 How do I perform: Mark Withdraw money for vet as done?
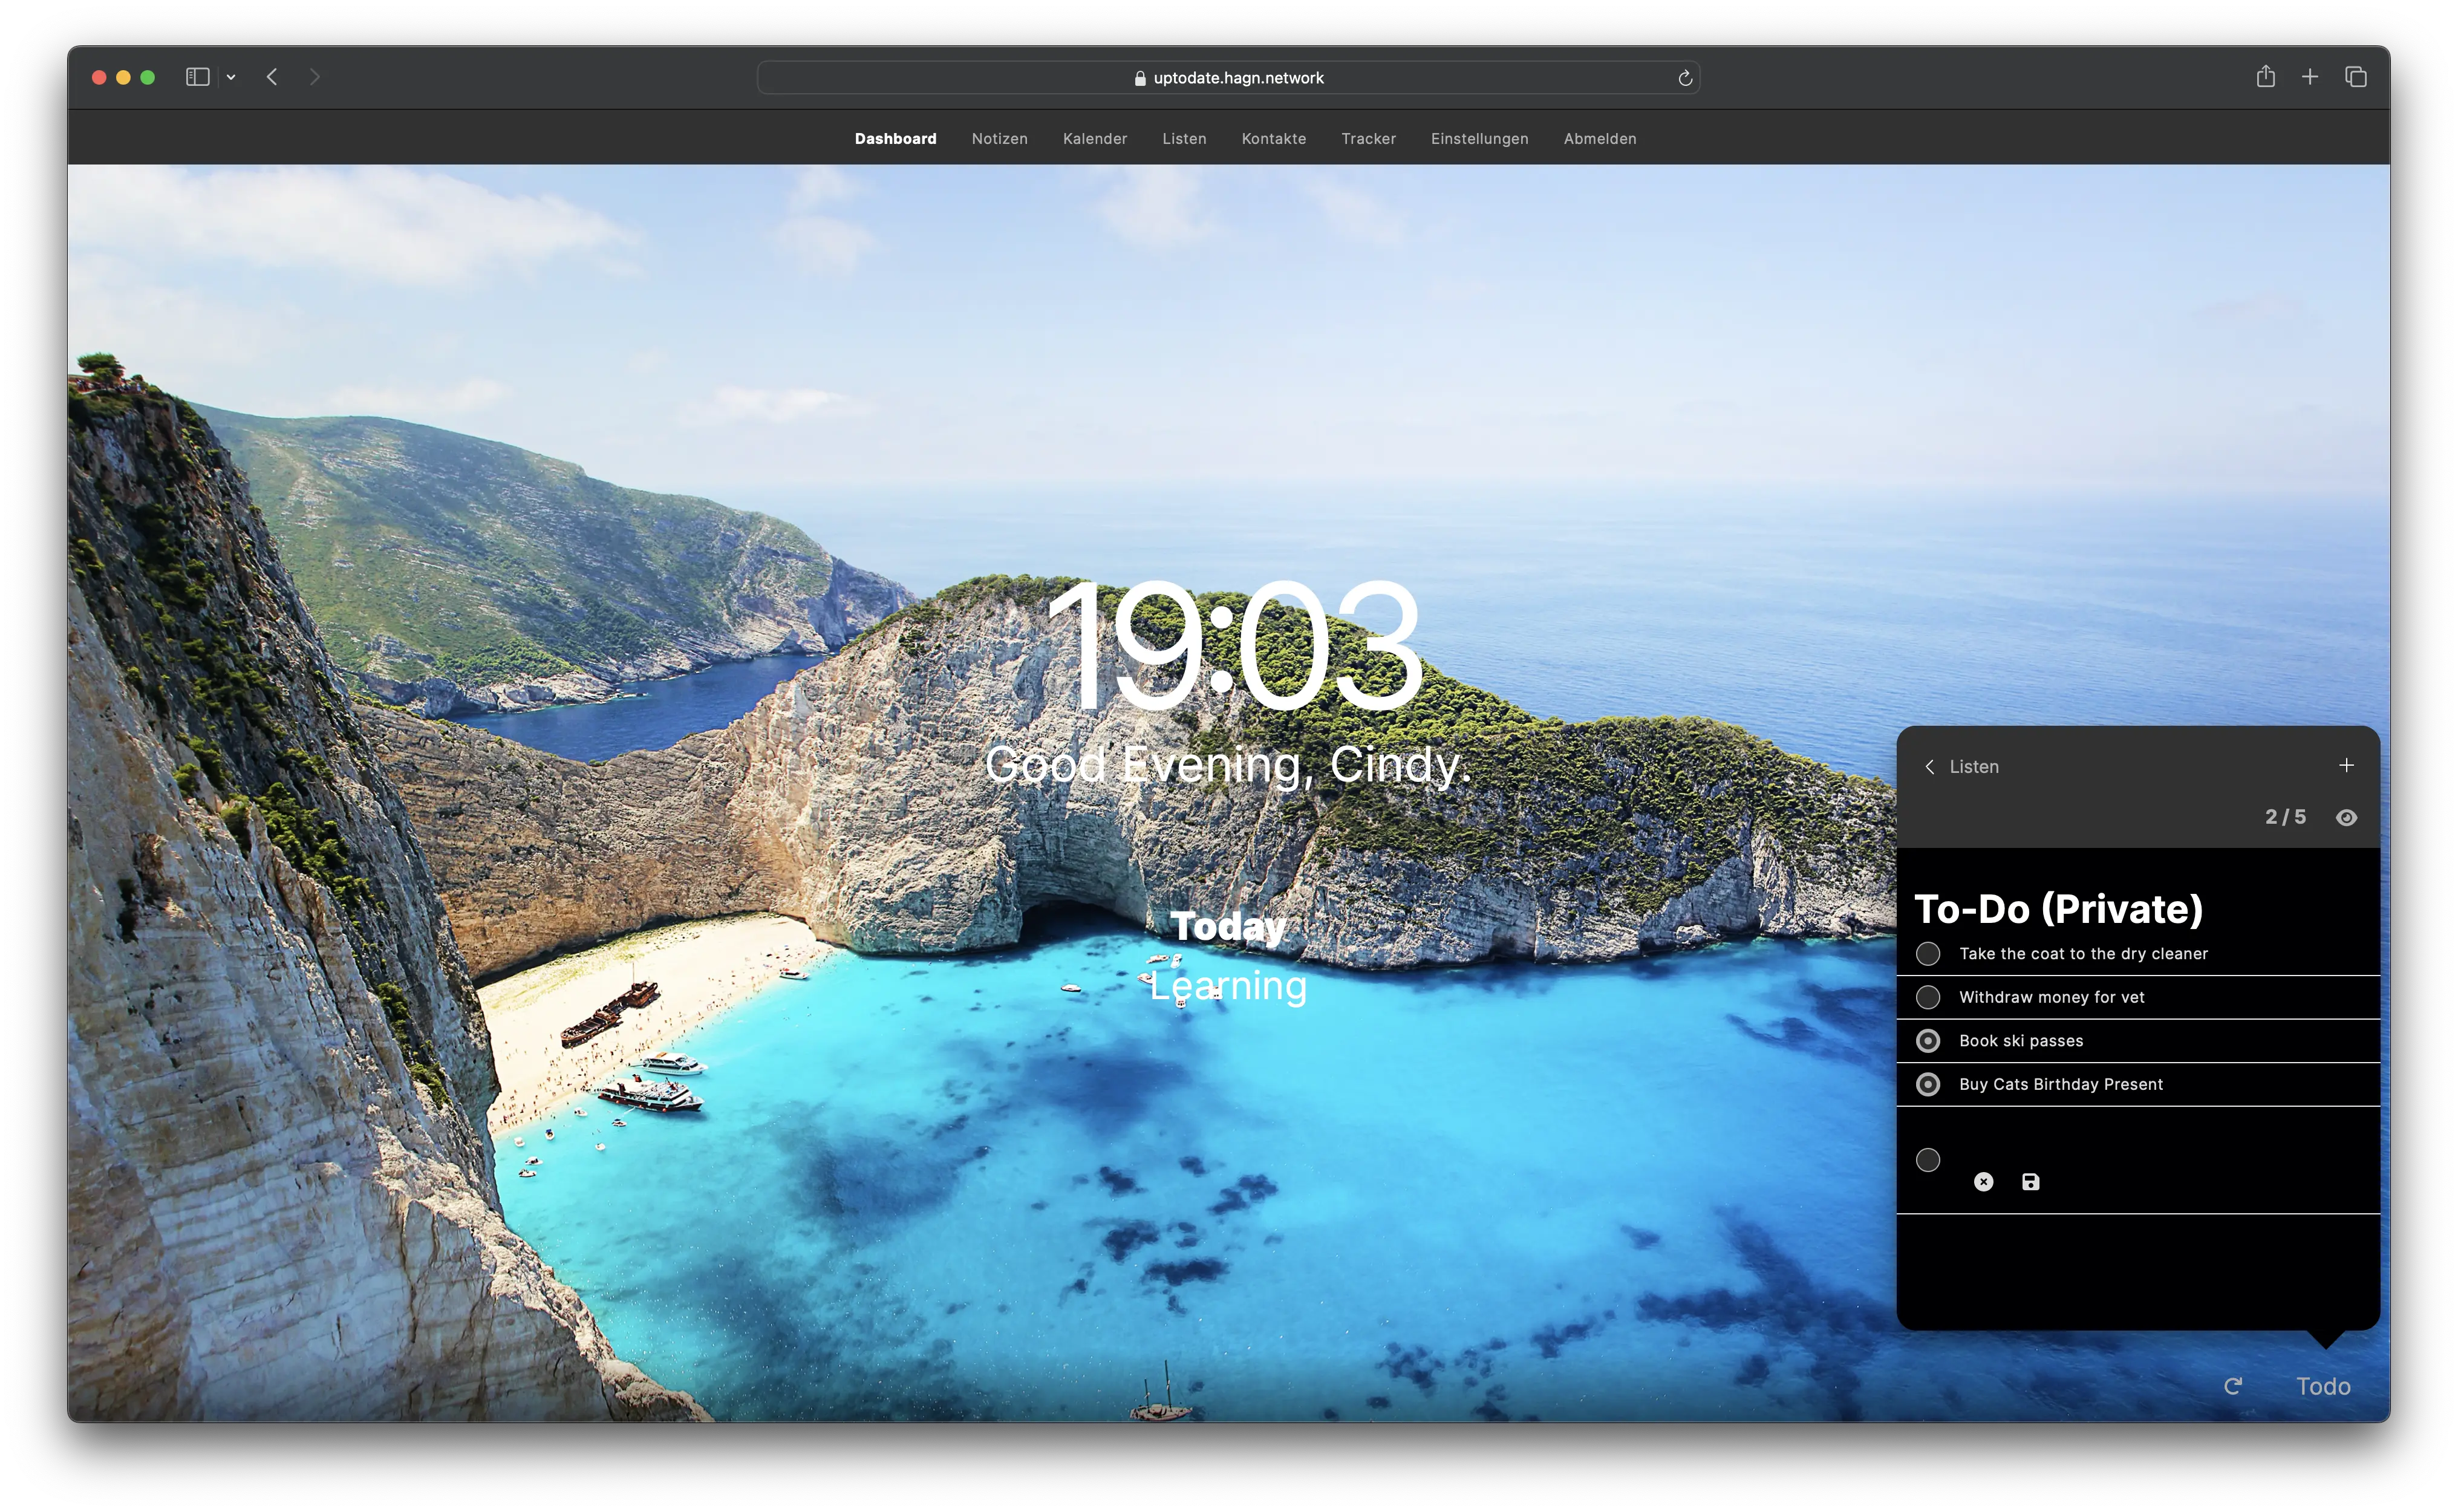pos(1927,997)
